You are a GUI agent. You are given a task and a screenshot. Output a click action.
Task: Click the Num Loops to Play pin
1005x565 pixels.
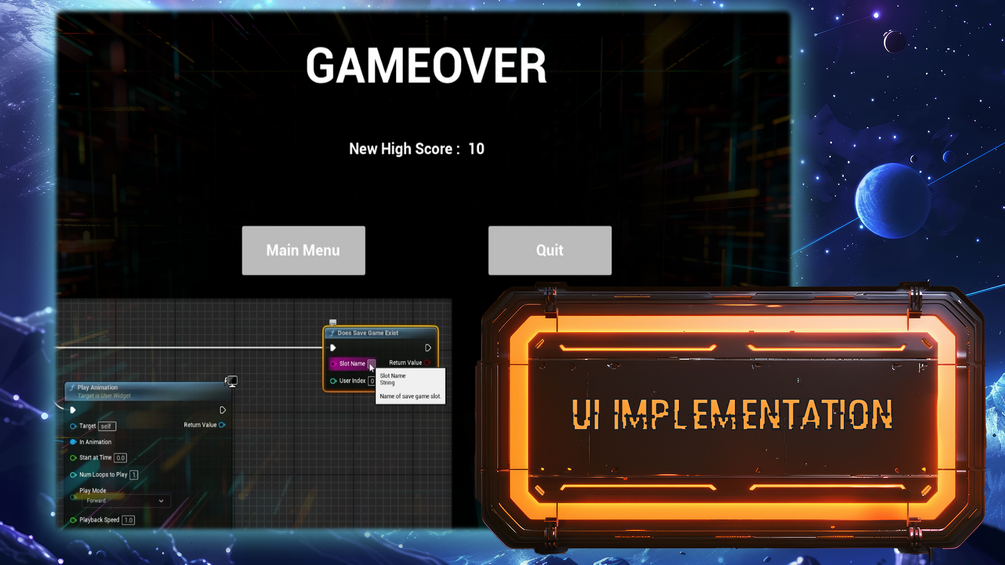[x=73, y=475]
